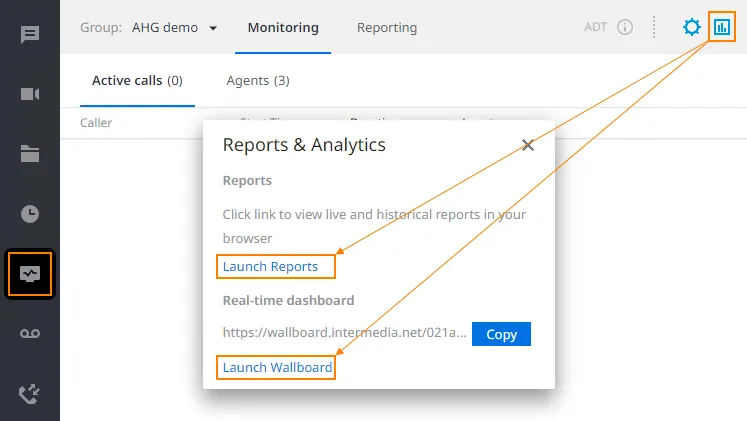Click the wallboard.intermedia.net URL text

pyautogui.click(x=344, y=332)
